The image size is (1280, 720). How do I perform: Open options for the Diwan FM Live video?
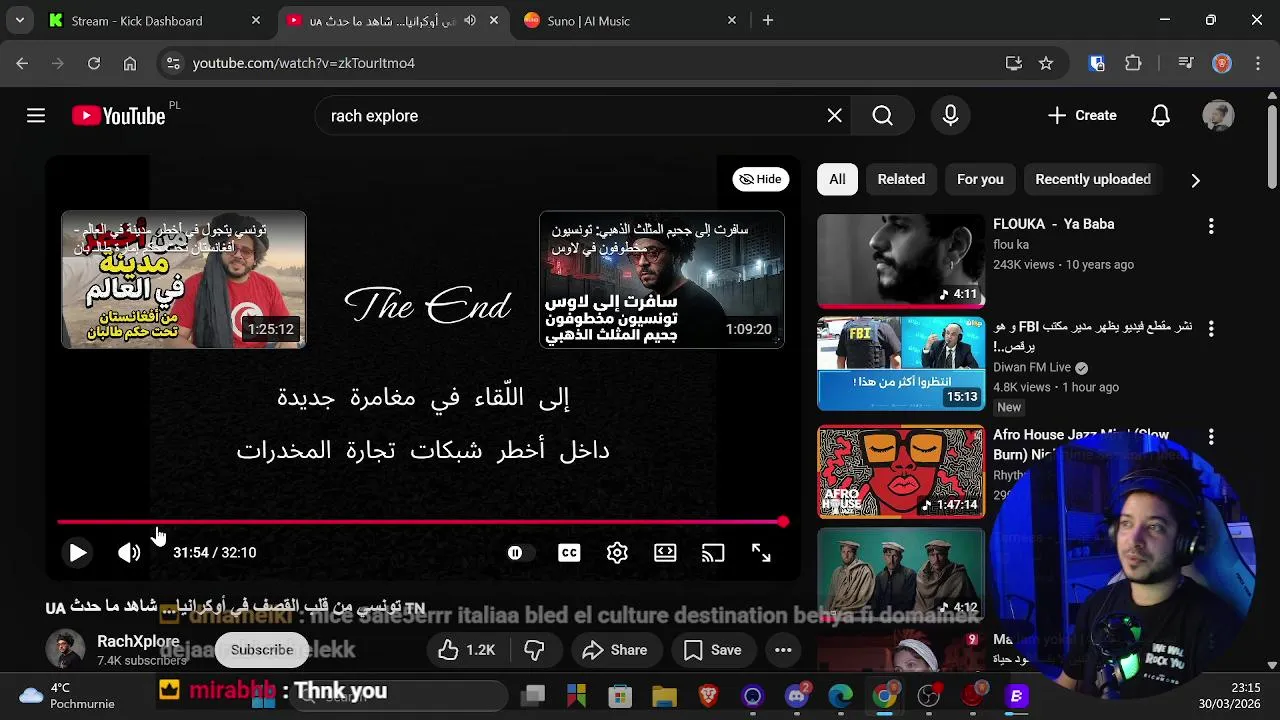(x=1211, y=328)
